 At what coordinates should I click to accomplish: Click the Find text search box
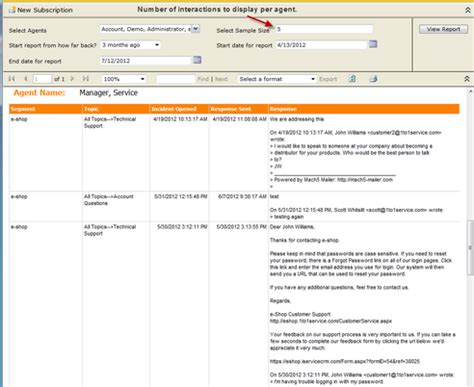click(x=176, y=79)
